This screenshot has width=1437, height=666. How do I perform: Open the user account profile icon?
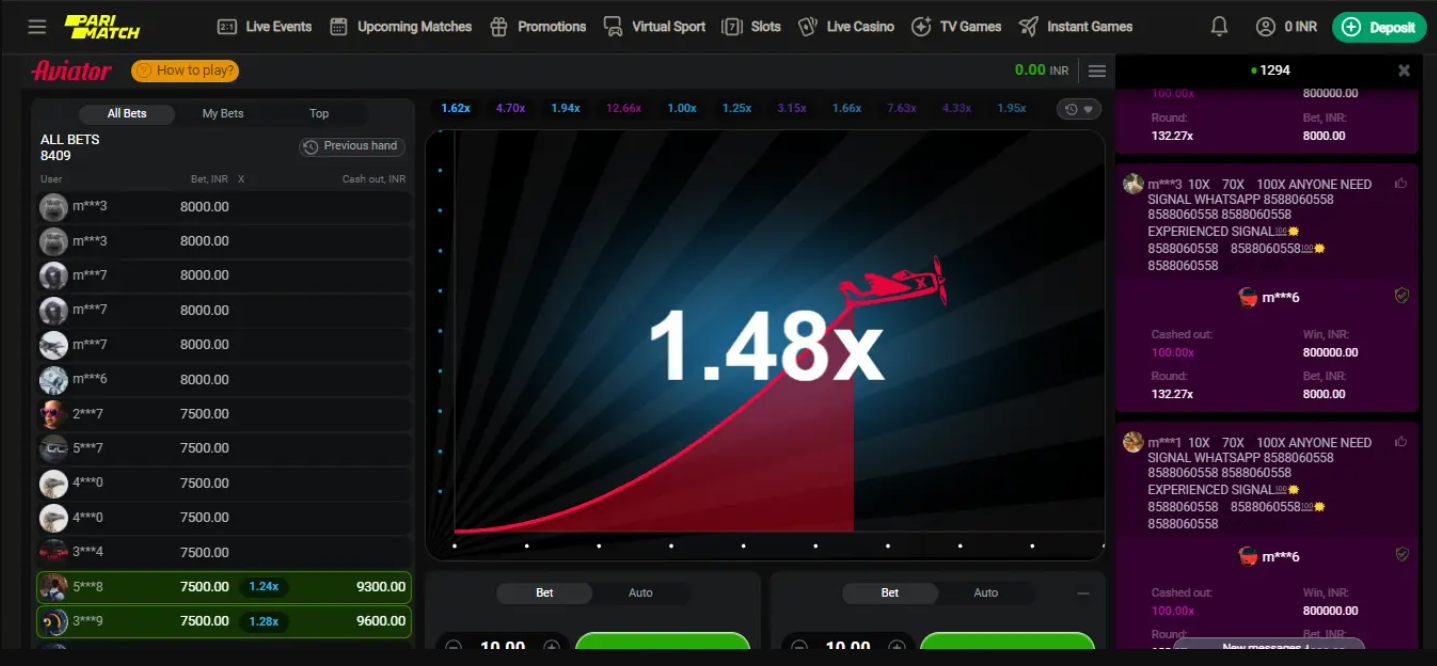tap(1266, 27)
